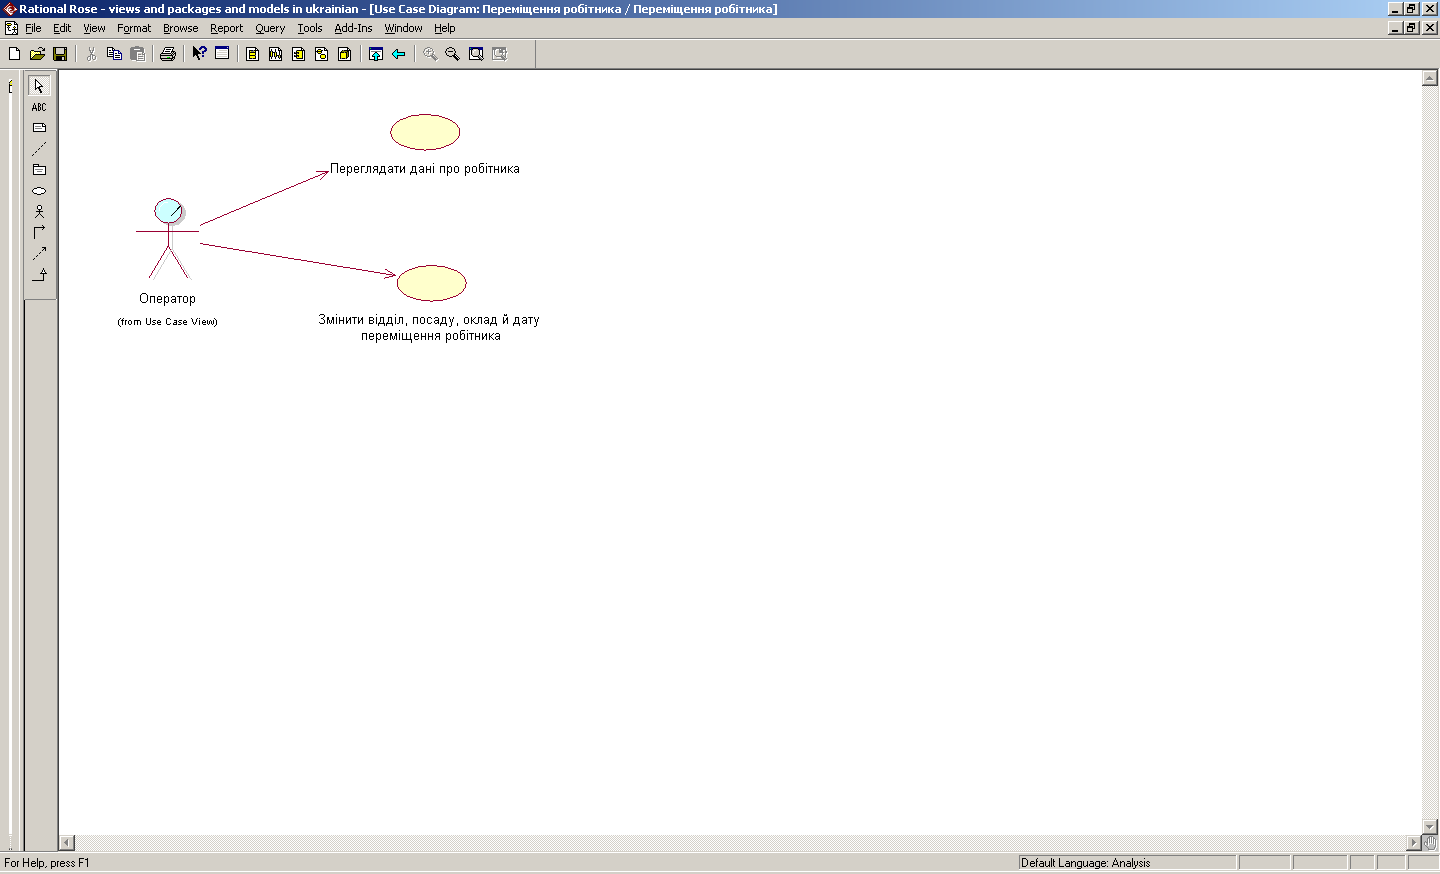Select the Anchor Note to Item line tool

39,149
